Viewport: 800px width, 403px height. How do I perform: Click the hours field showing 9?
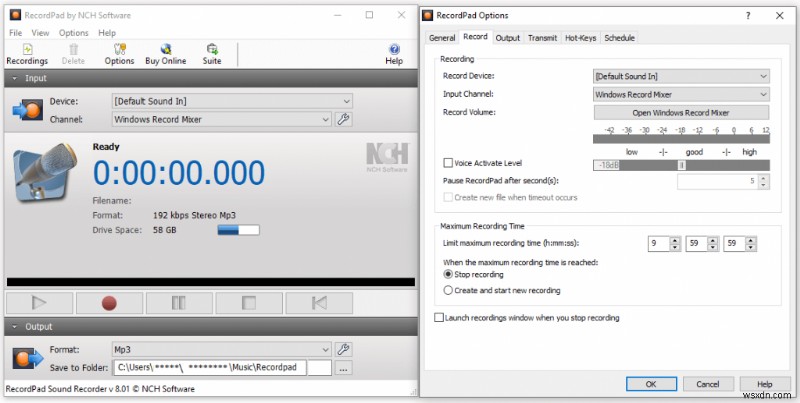coord(659,244)
